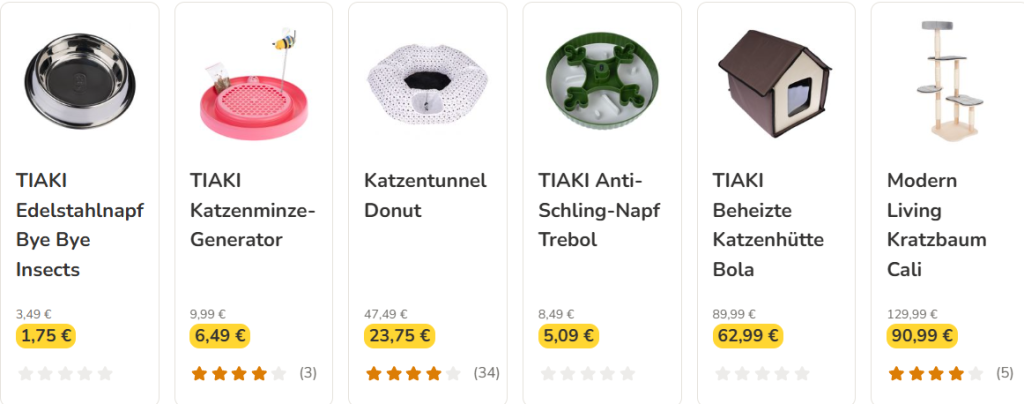Viewport: 1024px width, 404px height.
Task: Click the 90,99 € price badge
Action: 922,336
